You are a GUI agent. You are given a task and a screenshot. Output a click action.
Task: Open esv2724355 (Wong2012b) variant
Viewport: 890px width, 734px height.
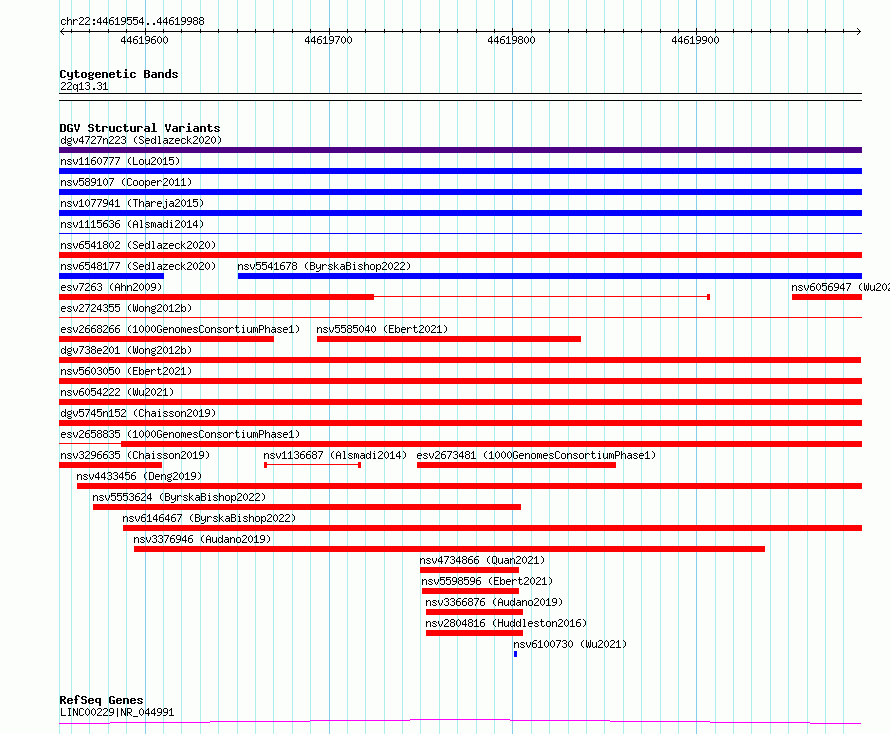click(x=126, y=308)
